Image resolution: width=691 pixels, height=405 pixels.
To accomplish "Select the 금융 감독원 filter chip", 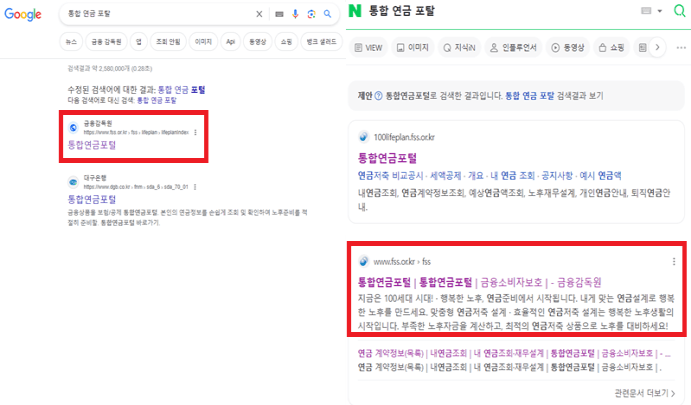I will (x=106, y=42).
